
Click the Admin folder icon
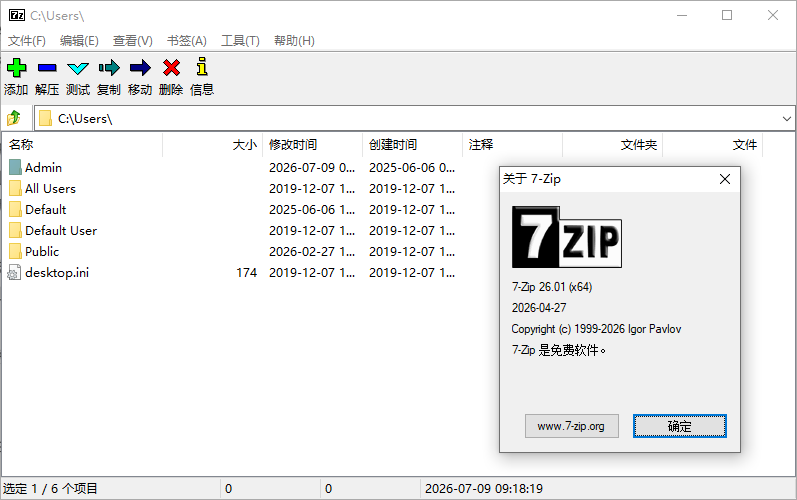(x=15, y=167)
